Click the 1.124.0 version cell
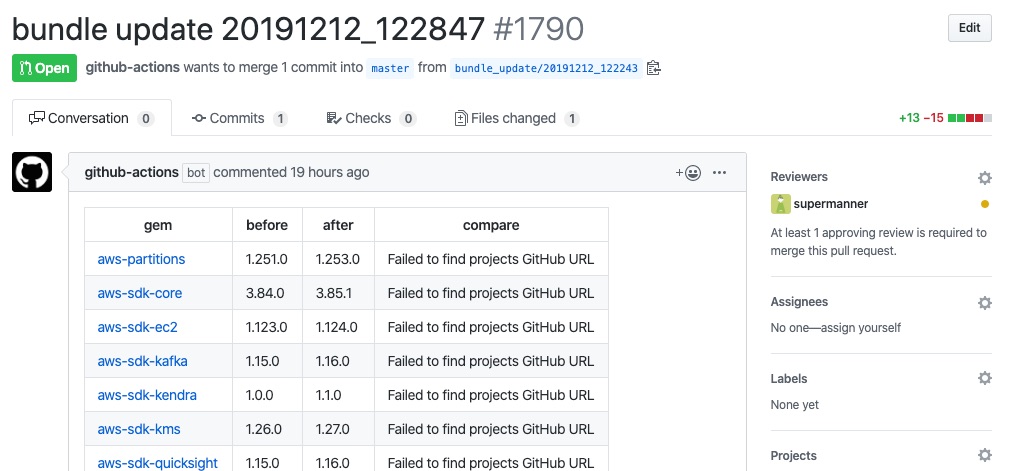Viewport: 1020px width, 471px height. coord(338,327)
